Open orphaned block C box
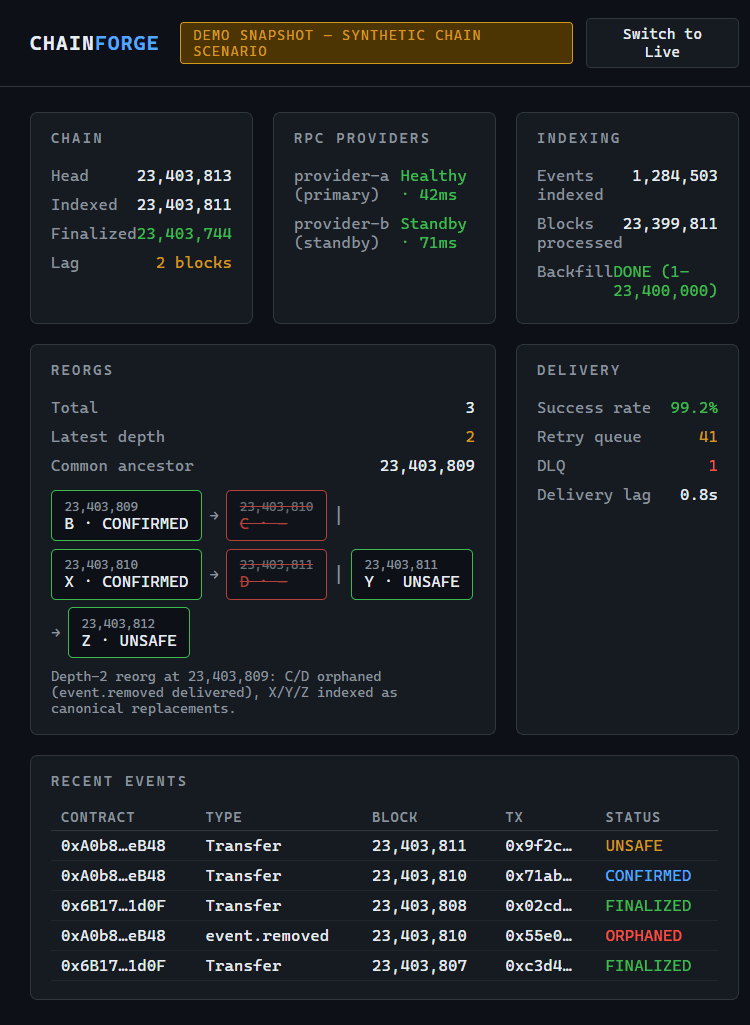 click(276, 516)
